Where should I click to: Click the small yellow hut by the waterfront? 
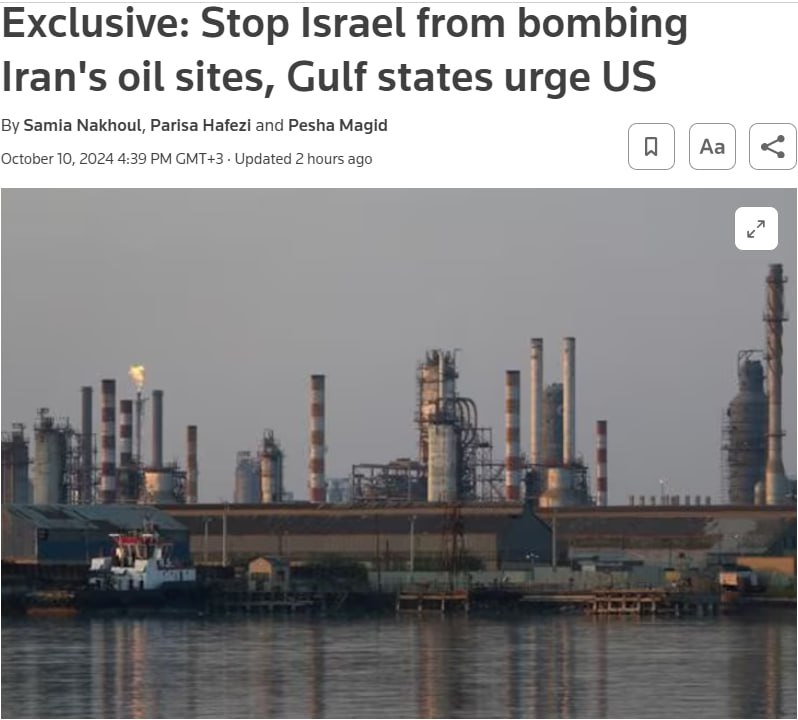coord(268,574)
